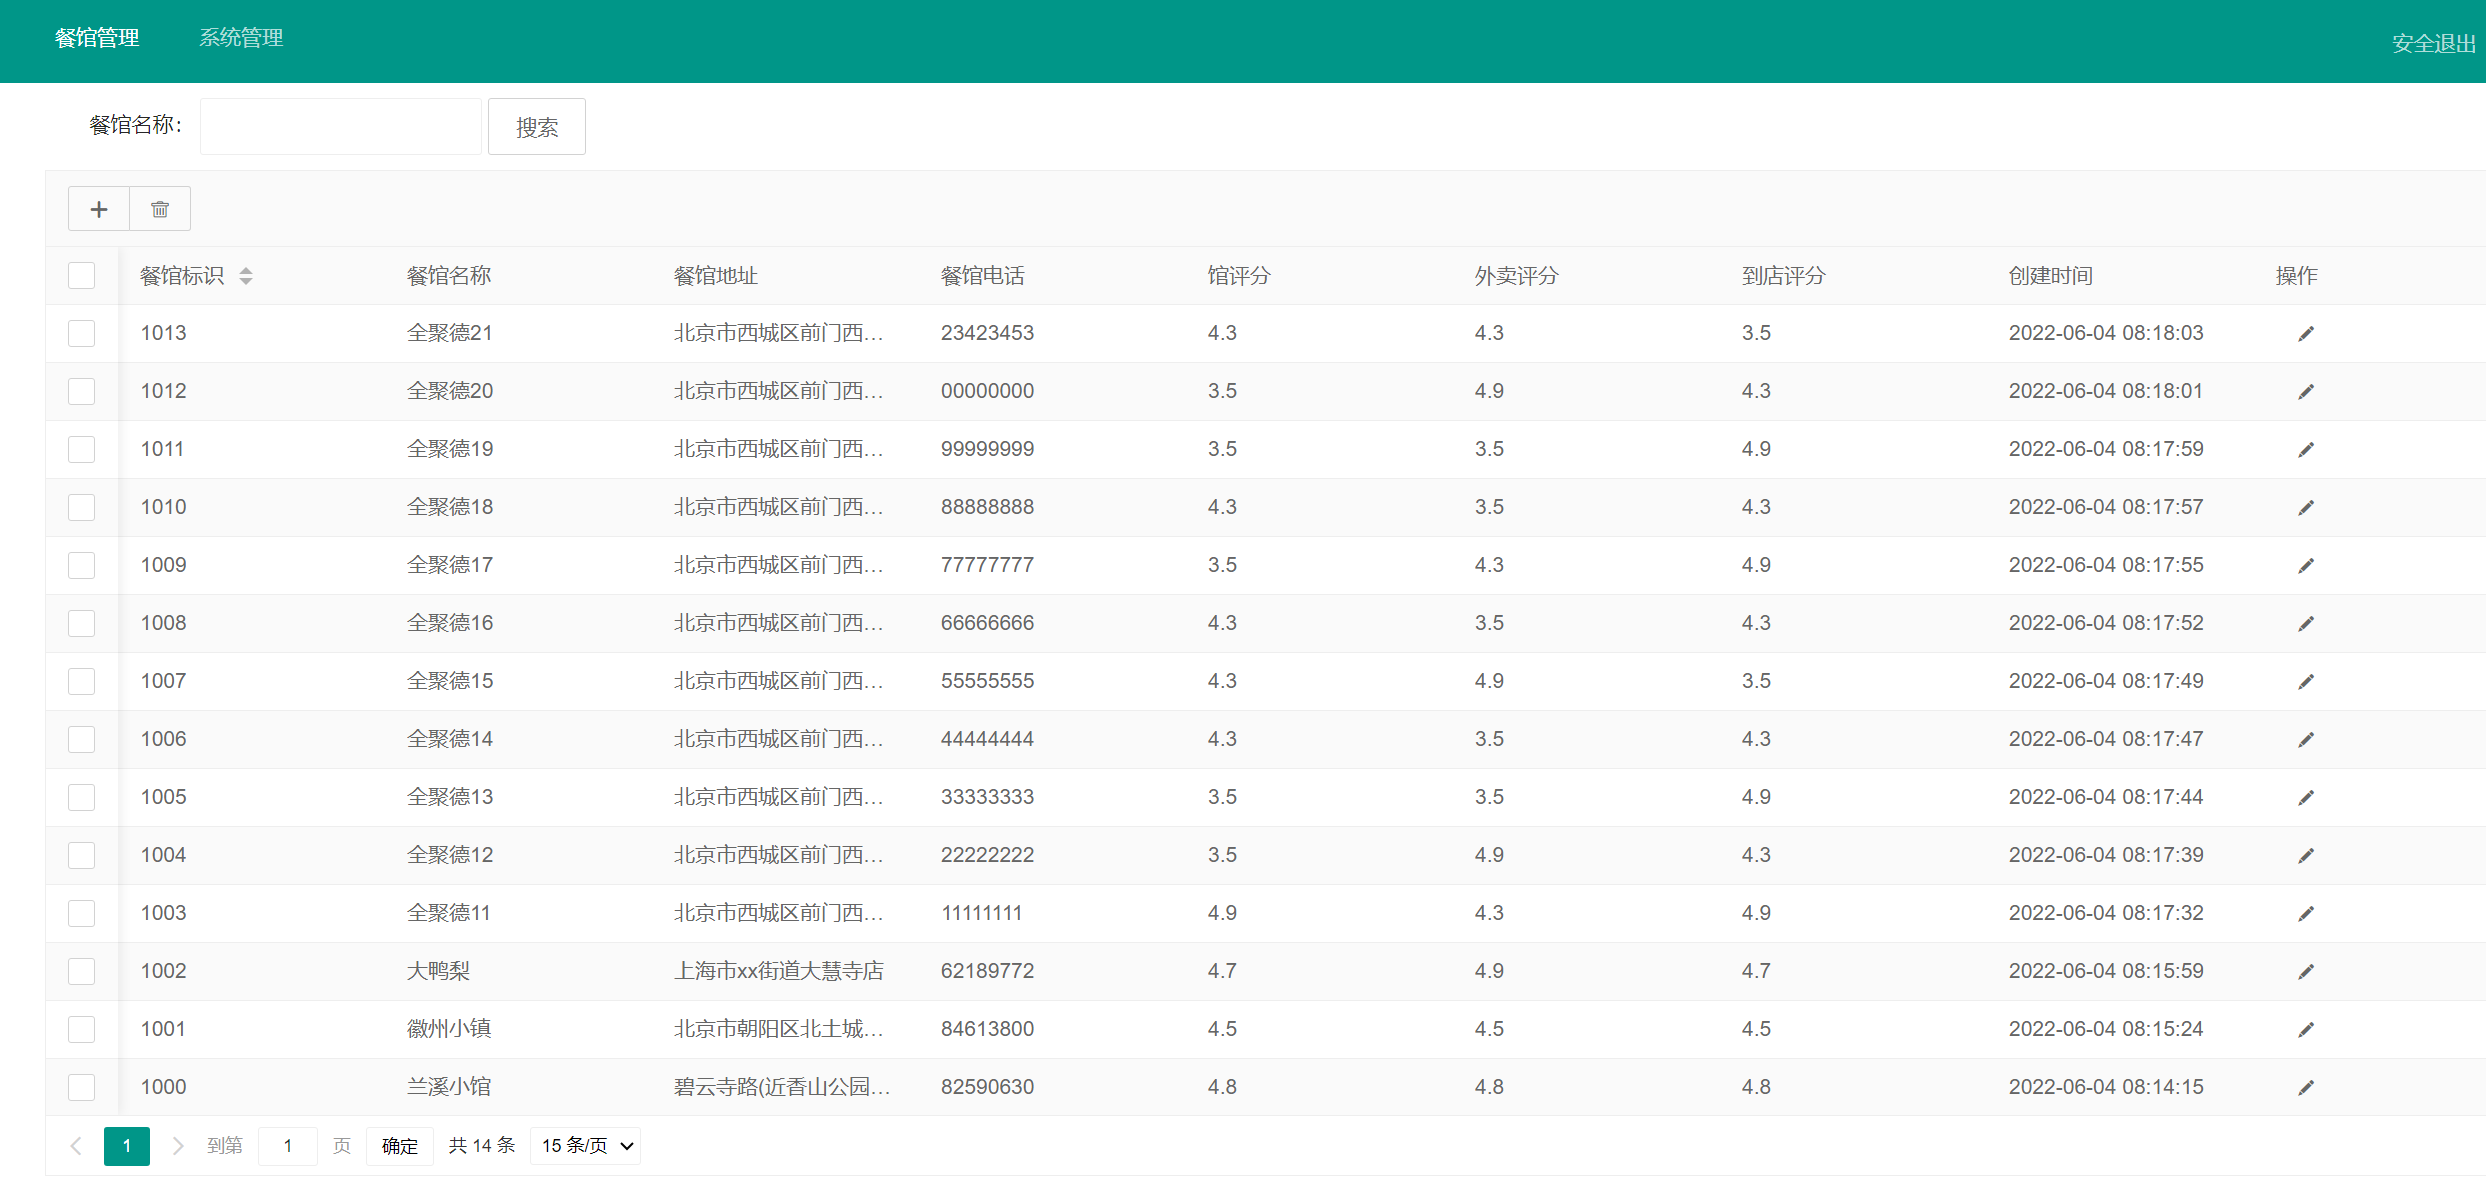
Task: Open edit for 全聚德16
Action: [x=2306, y=623]
